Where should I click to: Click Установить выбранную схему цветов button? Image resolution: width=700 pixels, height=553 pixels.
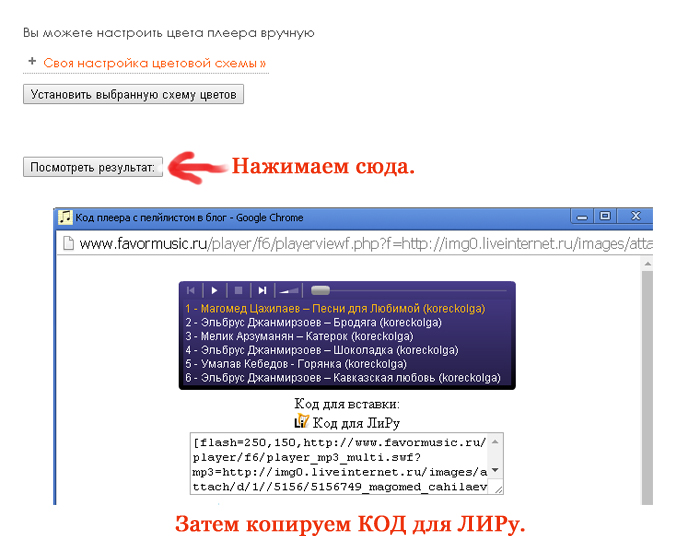pyautogui.click(x=133, y=94)
